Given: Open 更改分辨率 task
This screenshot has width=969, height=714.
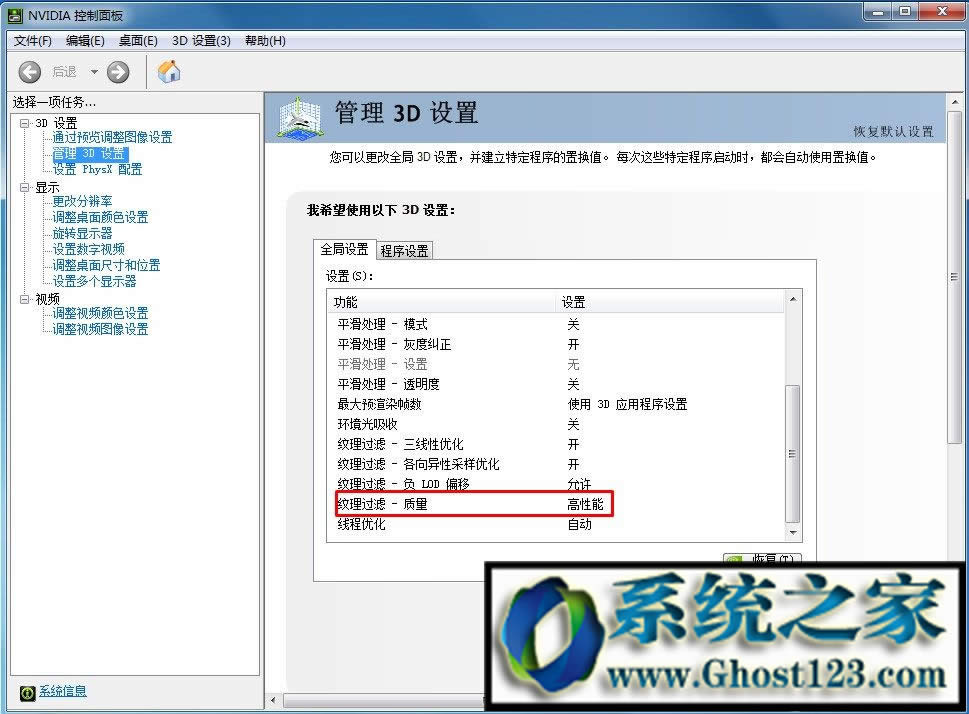Looking at the screenshot, I should tap(82, 202).
